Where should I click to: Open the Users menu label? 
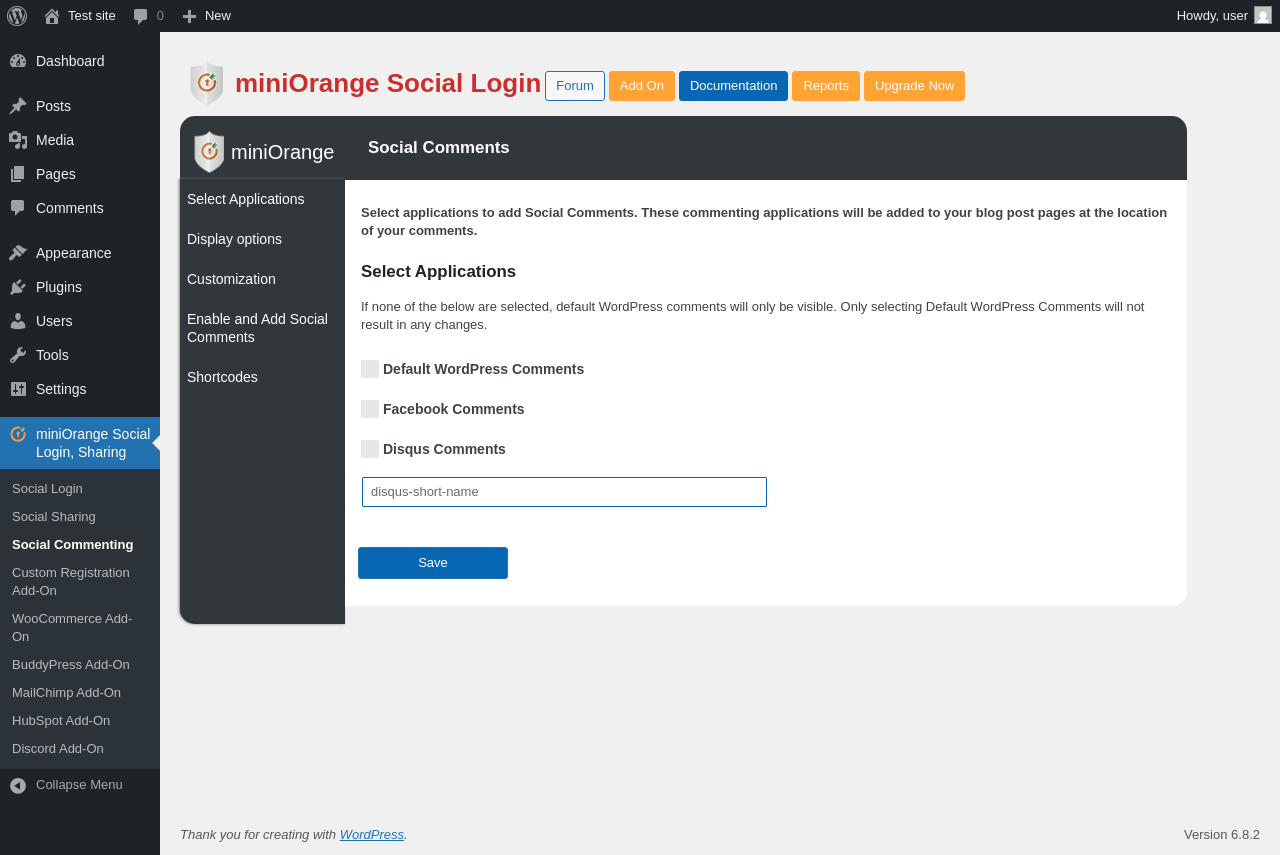pyautogui.click(x=54, y=321)
